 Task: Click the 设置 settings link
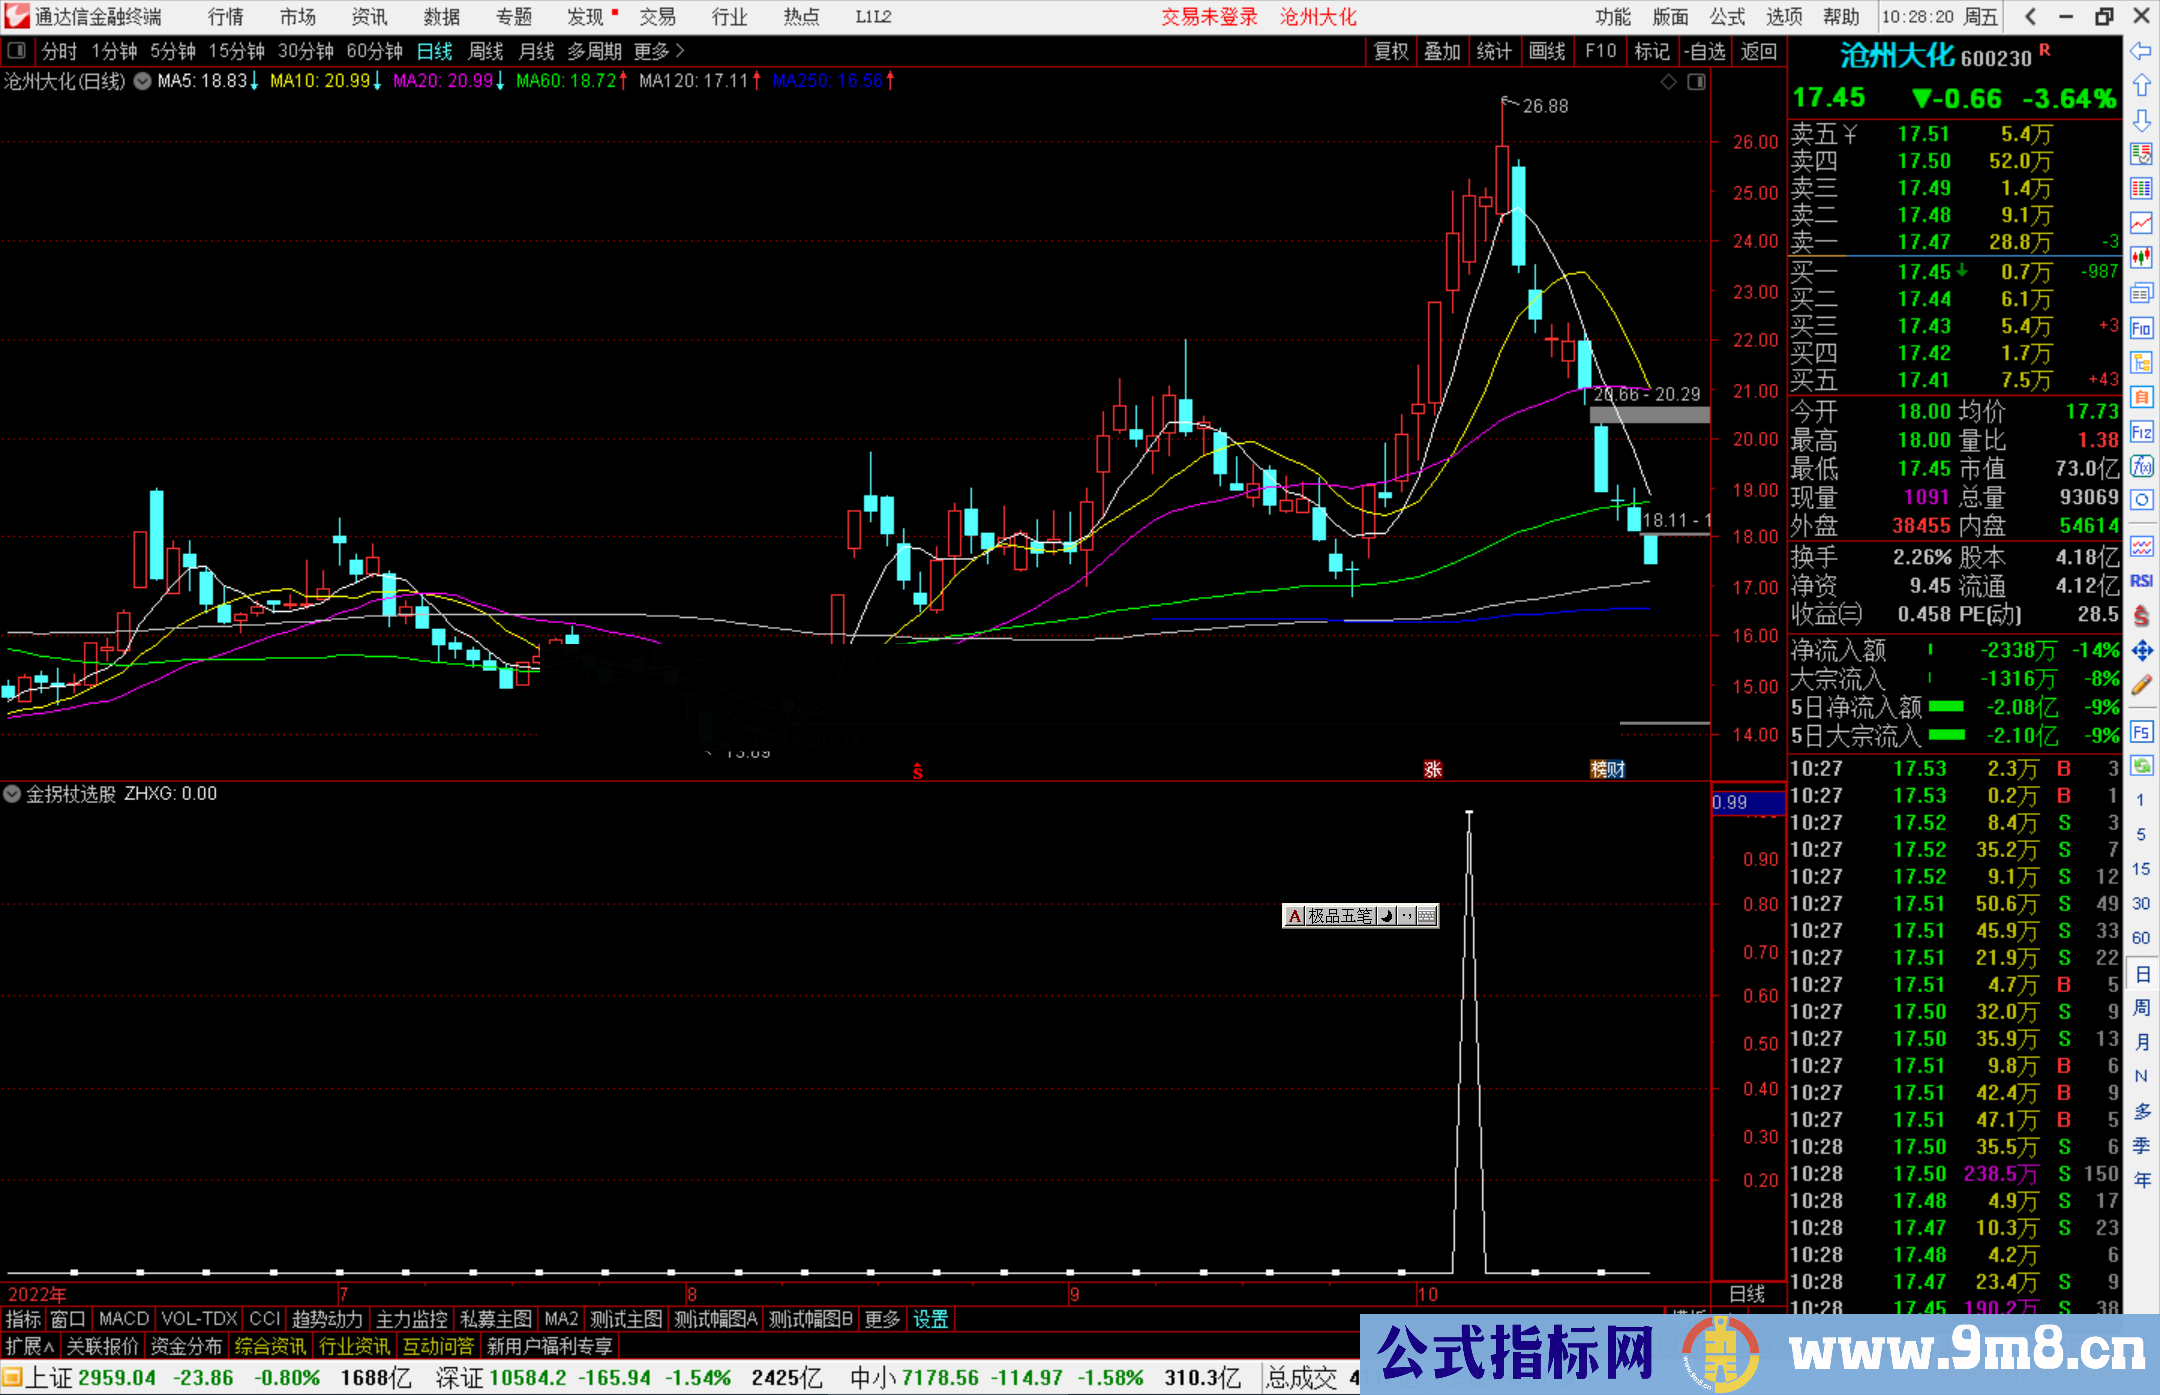[x=930, y=1319]
